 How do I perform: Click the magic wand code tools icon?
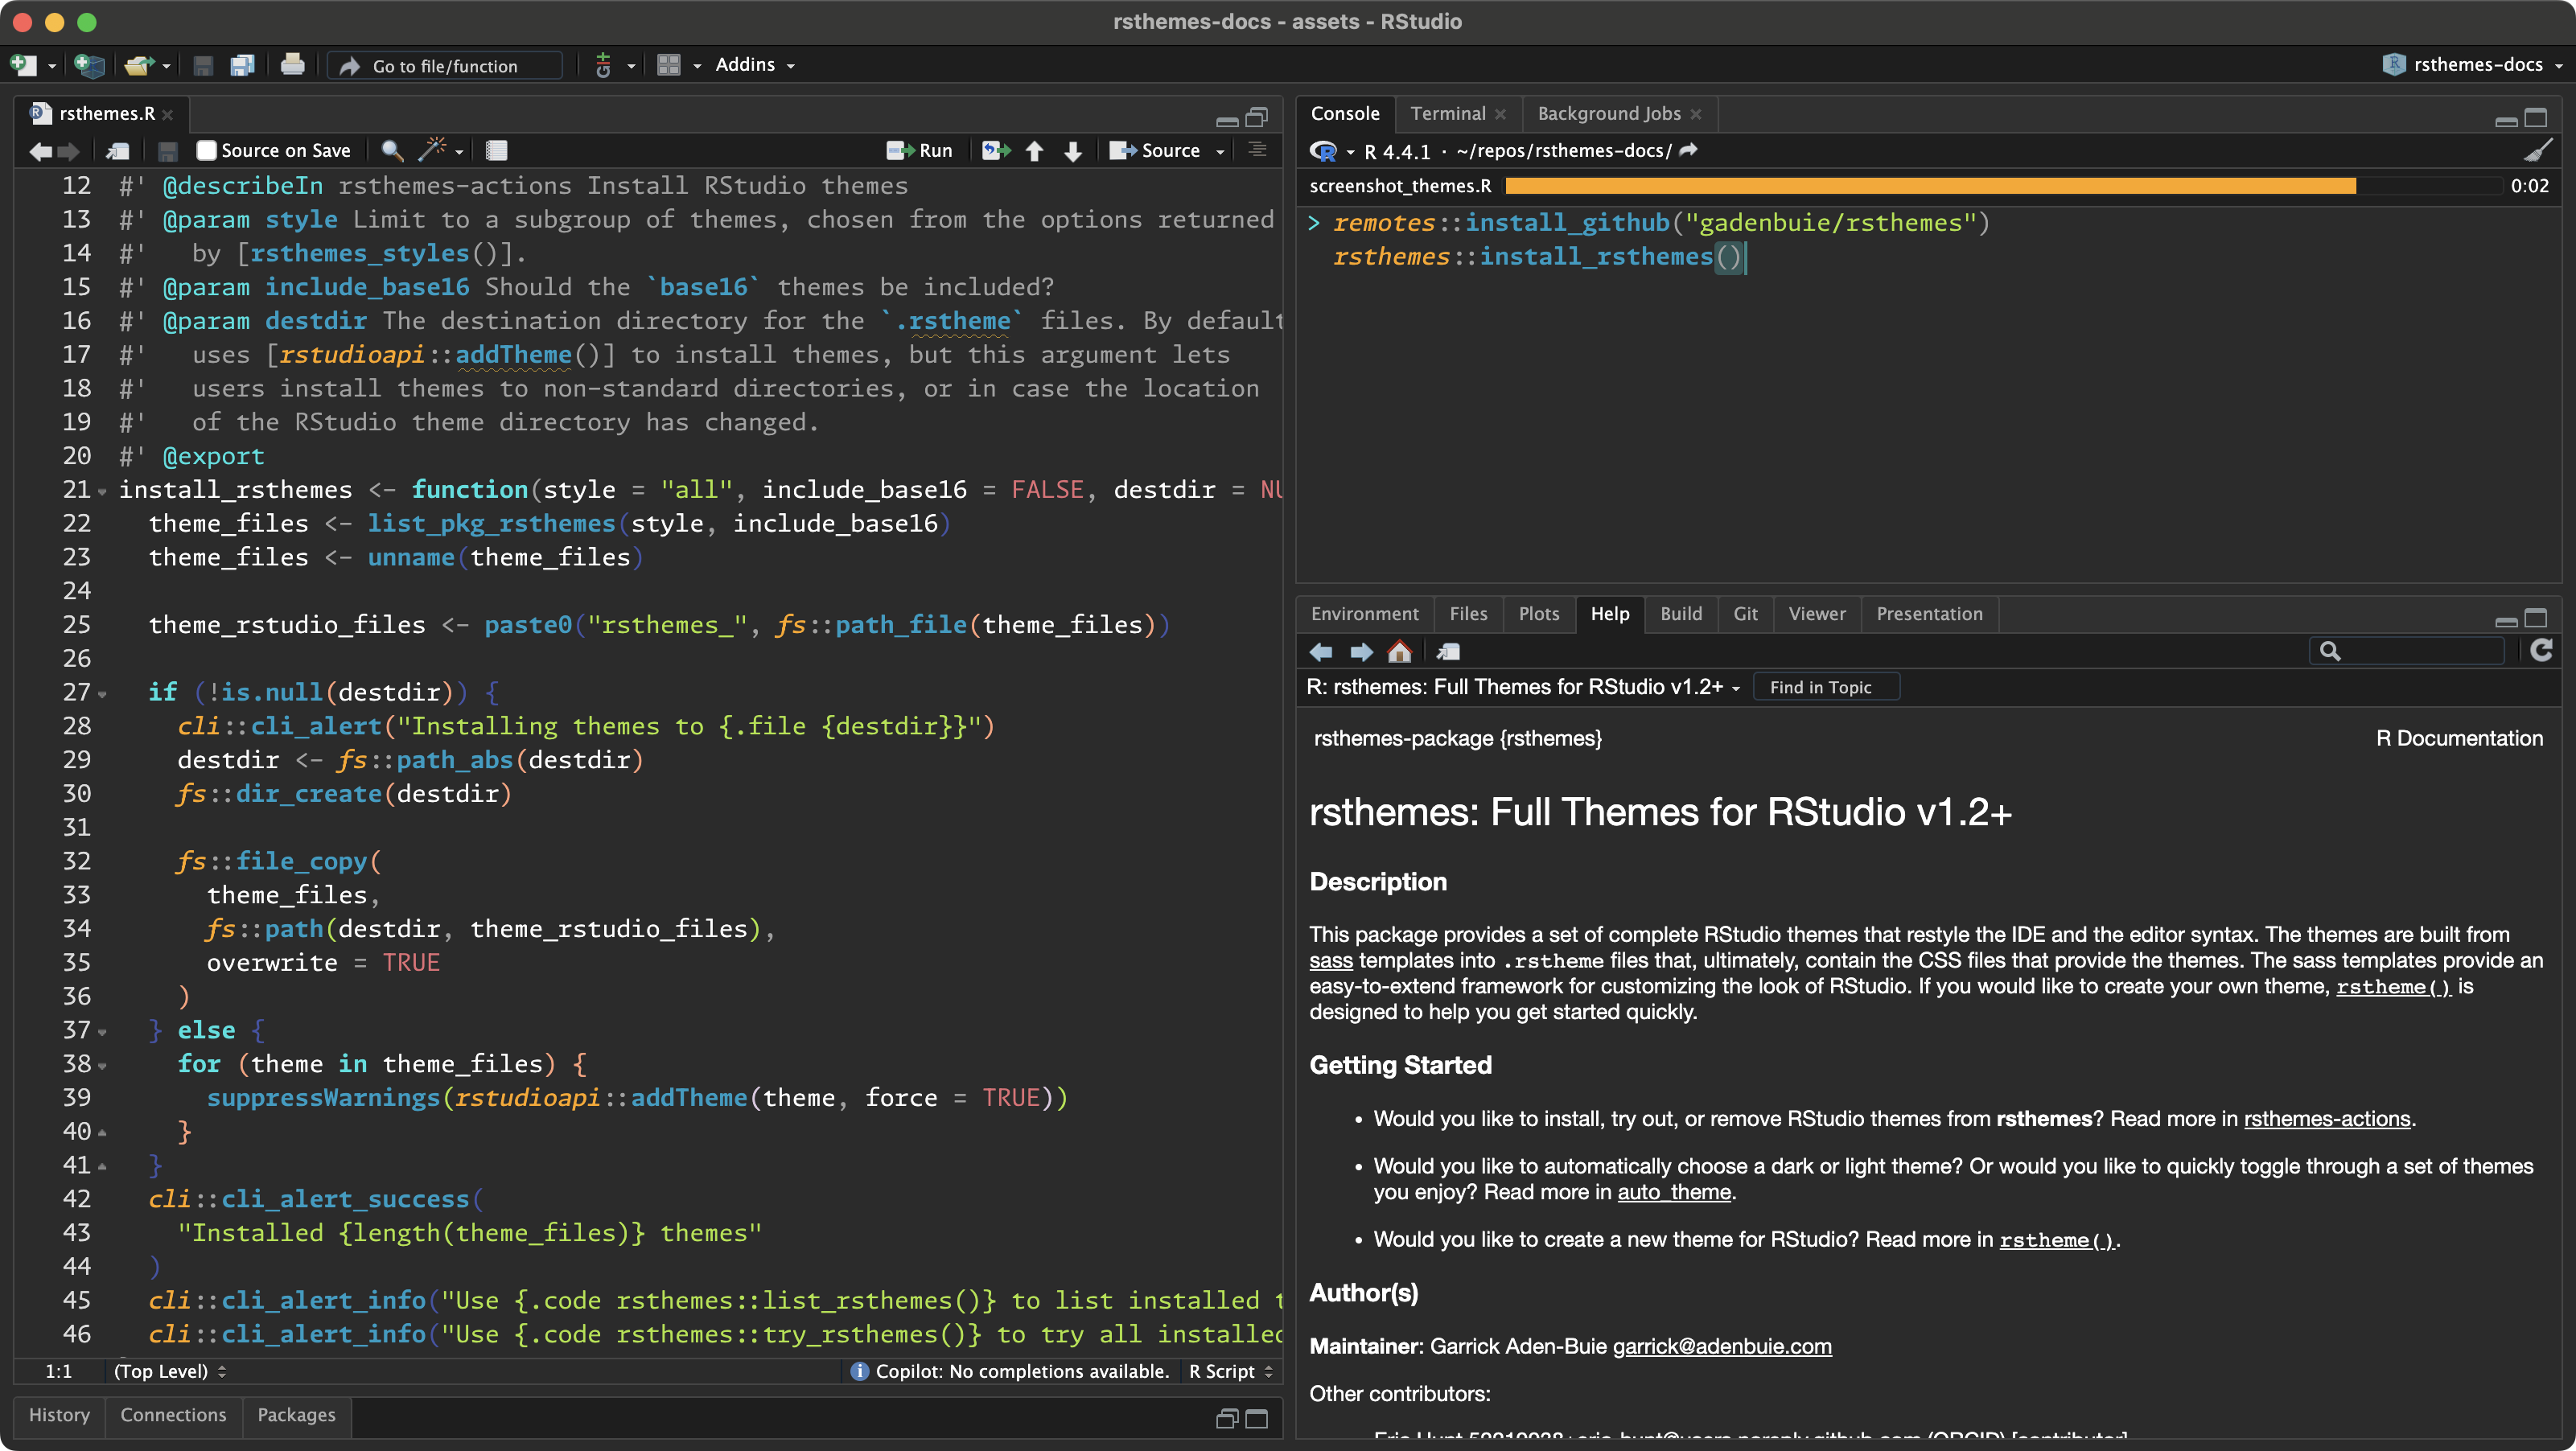(x=433, y=150)
